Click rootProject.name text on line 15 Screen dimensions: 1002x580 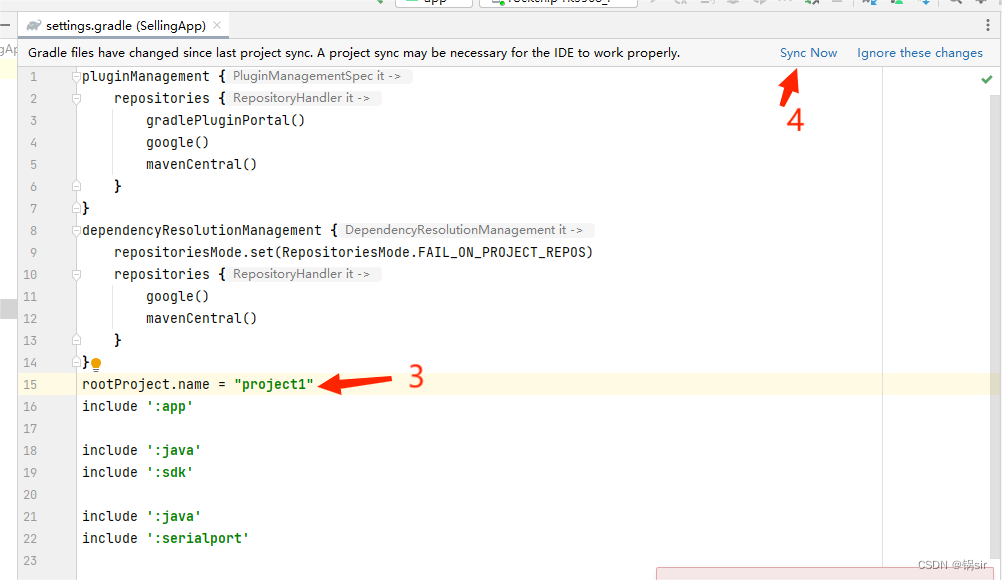146,385
